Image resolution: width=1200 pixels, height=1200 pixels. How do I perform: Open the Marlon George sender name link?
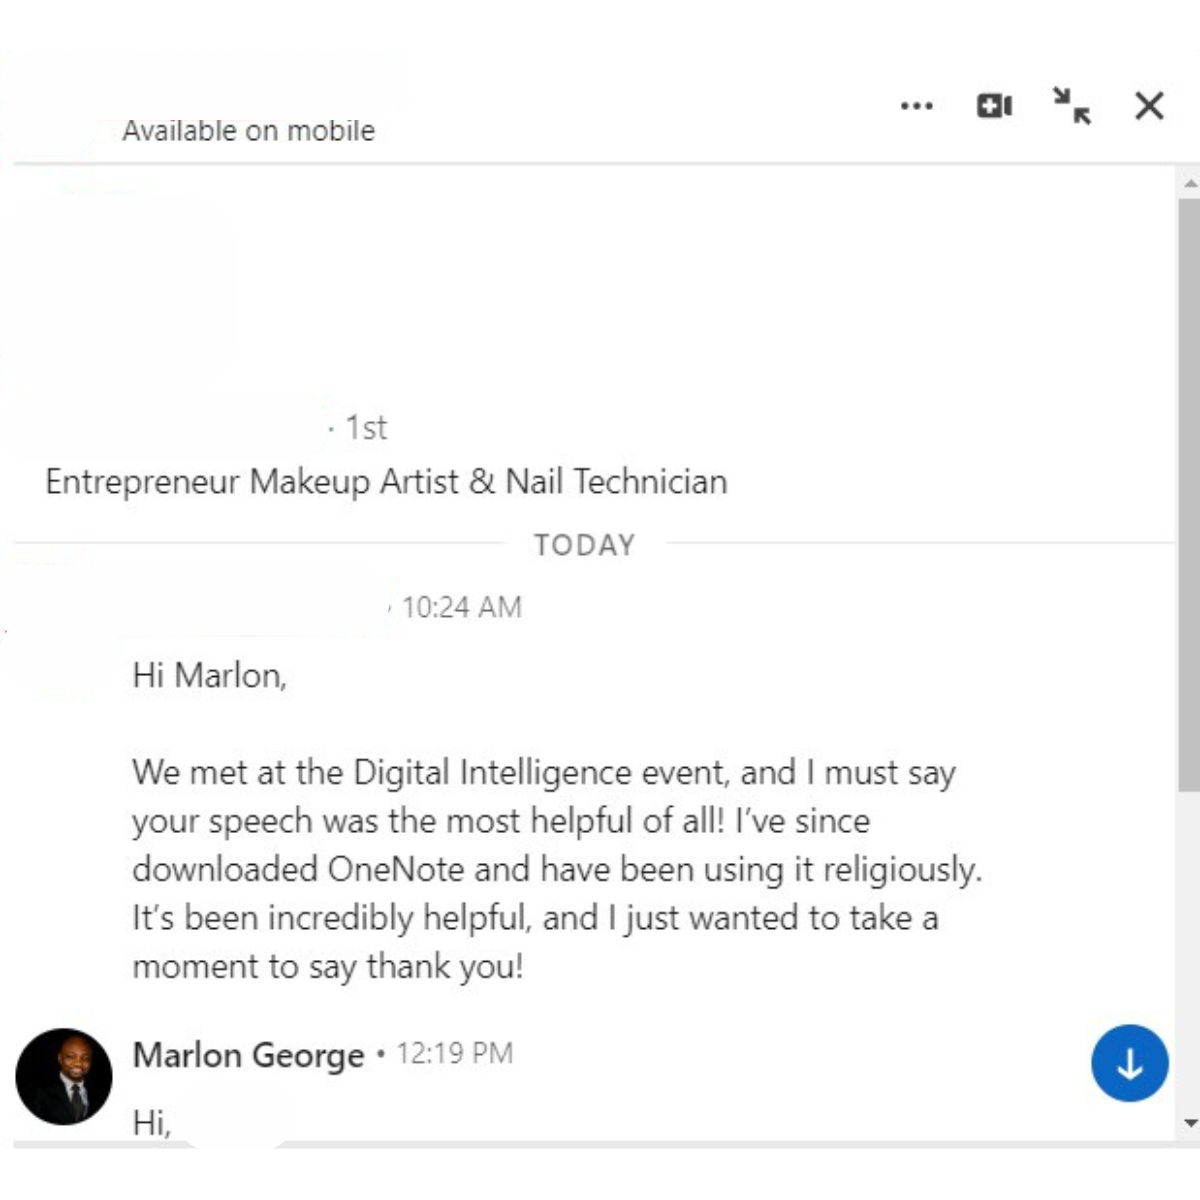tap(248, 1055)
